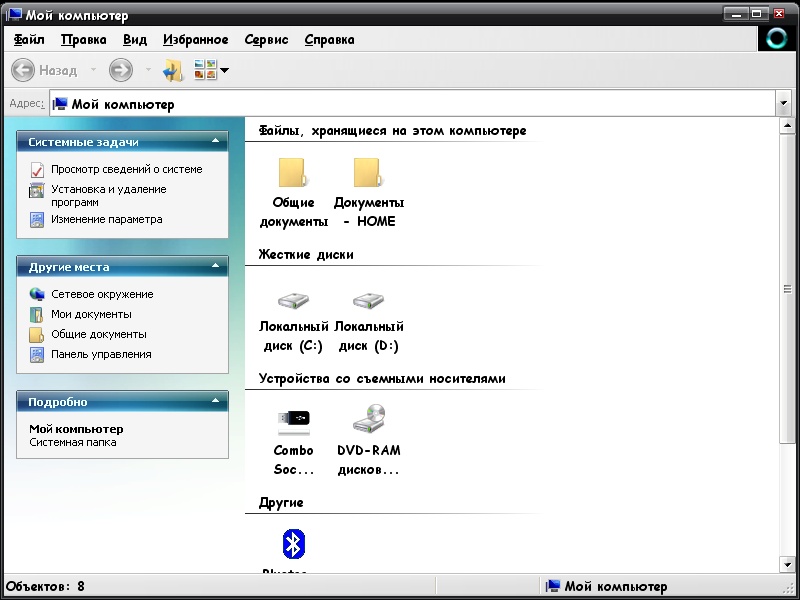
Task: Open the Справка menu
Action: tap(329, 40)
